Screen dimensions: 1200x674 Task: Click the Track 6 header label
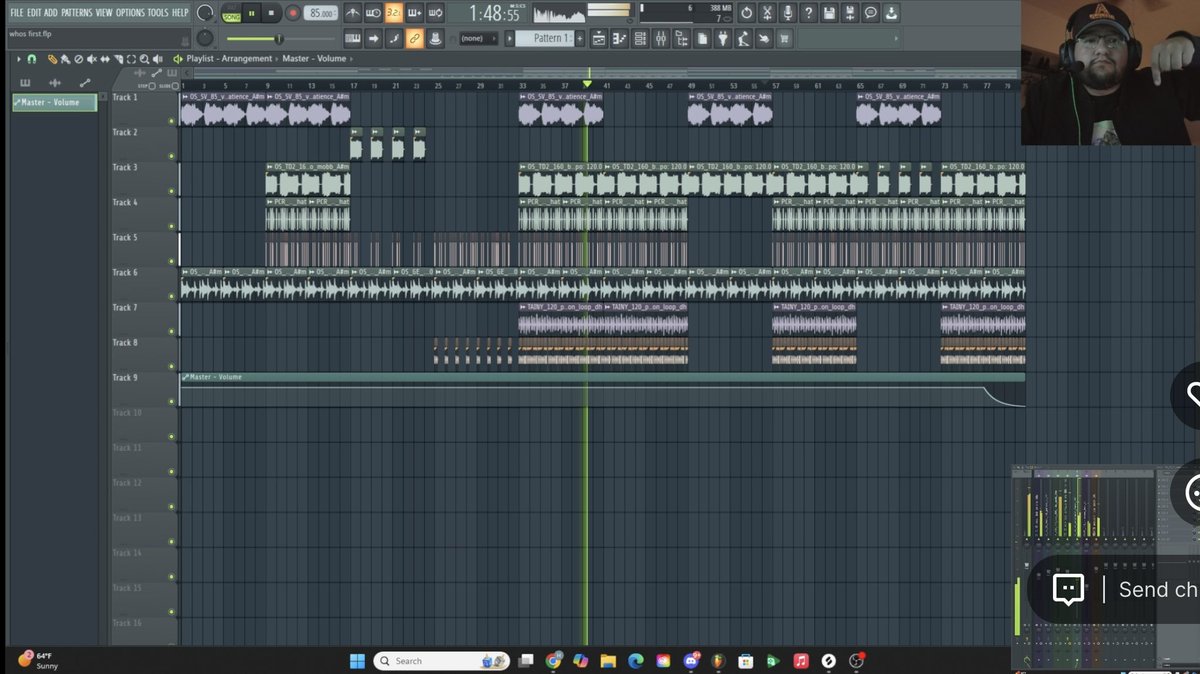125,272
